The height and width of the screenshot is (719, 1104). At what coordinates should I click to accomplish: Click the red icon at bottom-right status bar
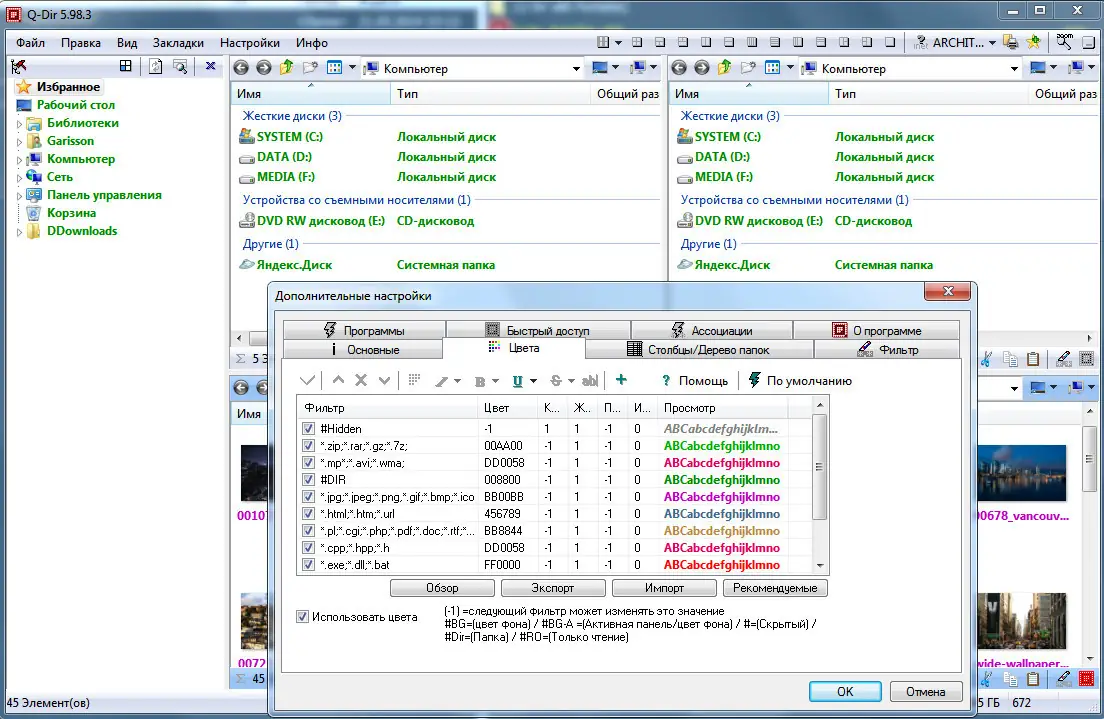(1086, 678)
